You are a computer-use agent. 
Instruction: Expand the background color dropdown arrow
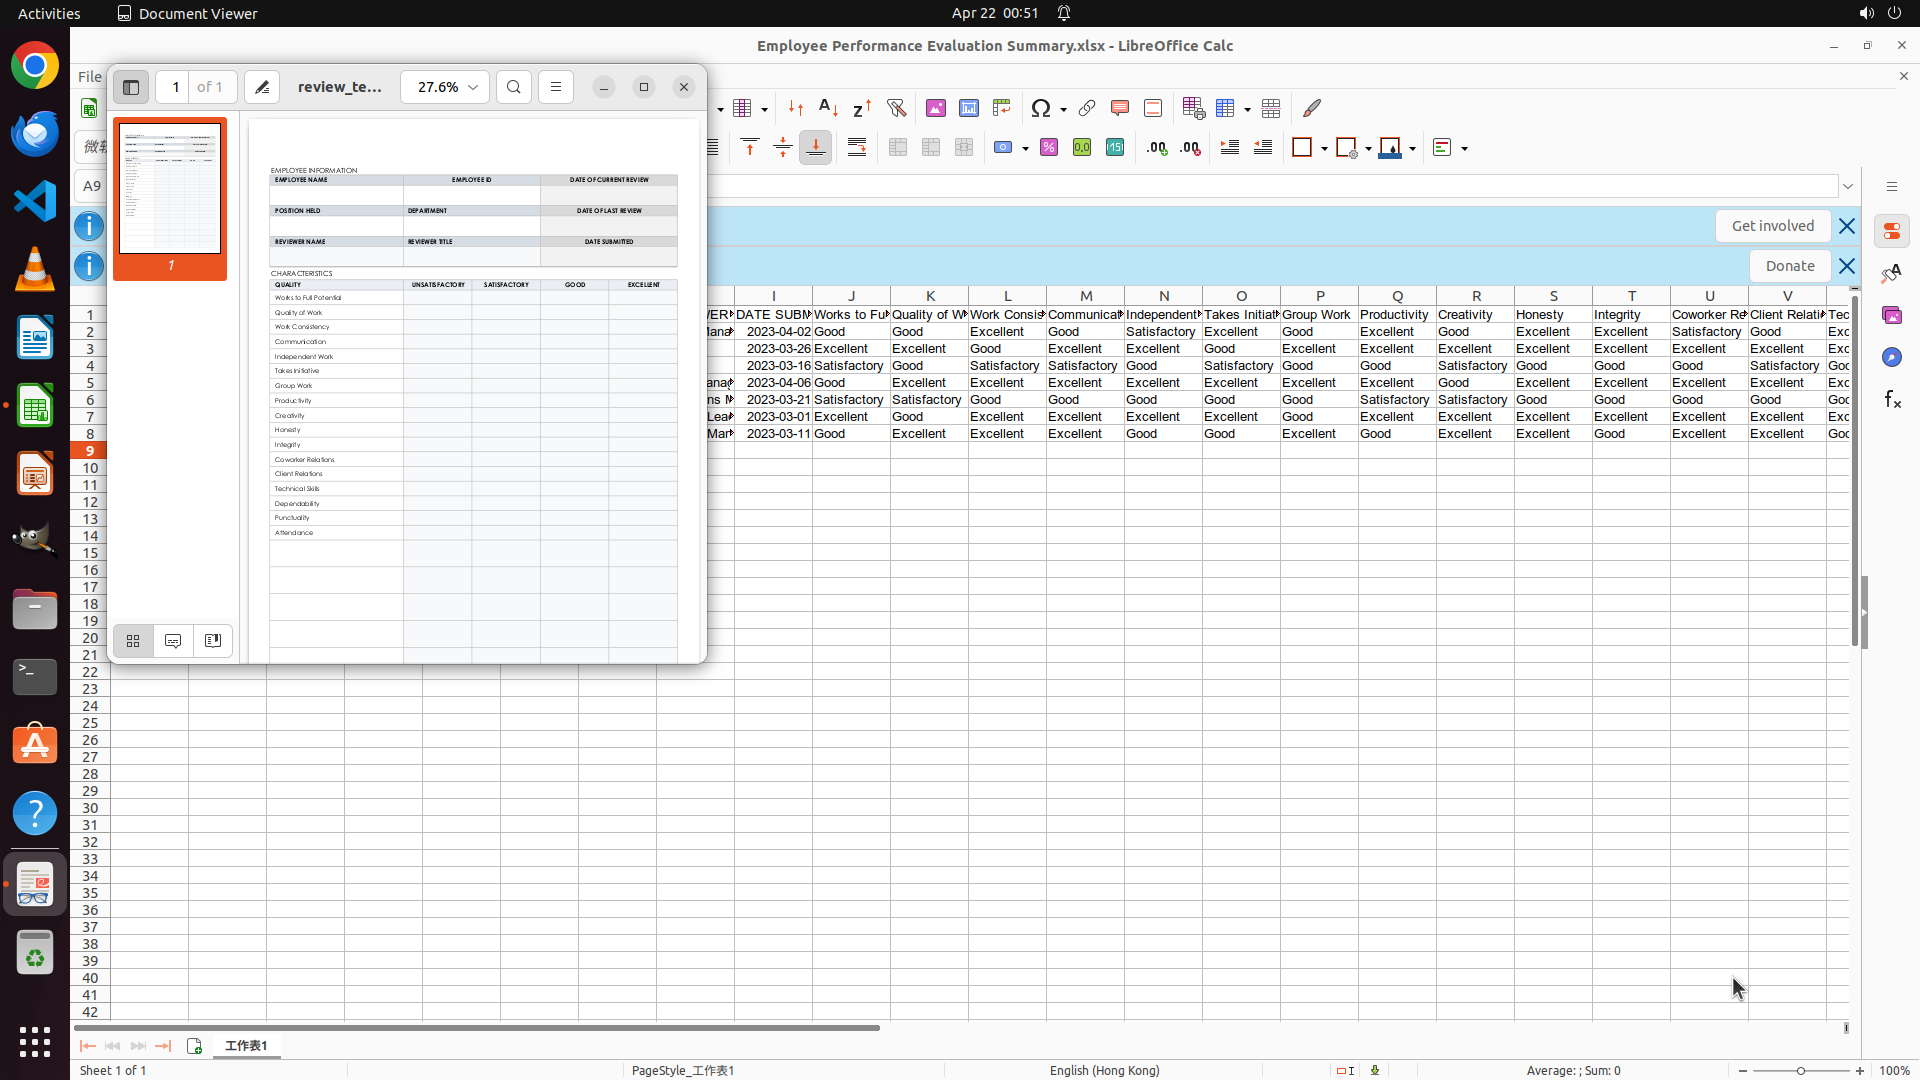pyautogui.click(x=1412, y=149)
